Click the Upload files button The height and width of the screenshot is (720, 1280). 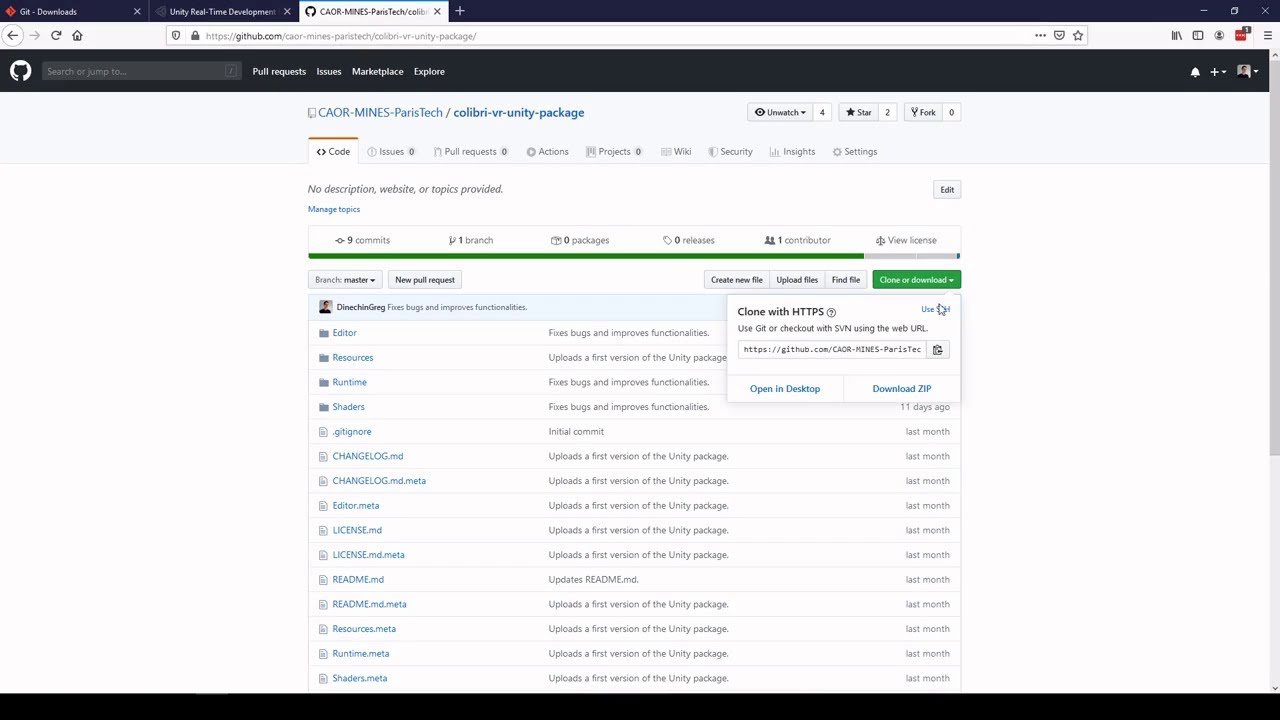coord(797,280)
